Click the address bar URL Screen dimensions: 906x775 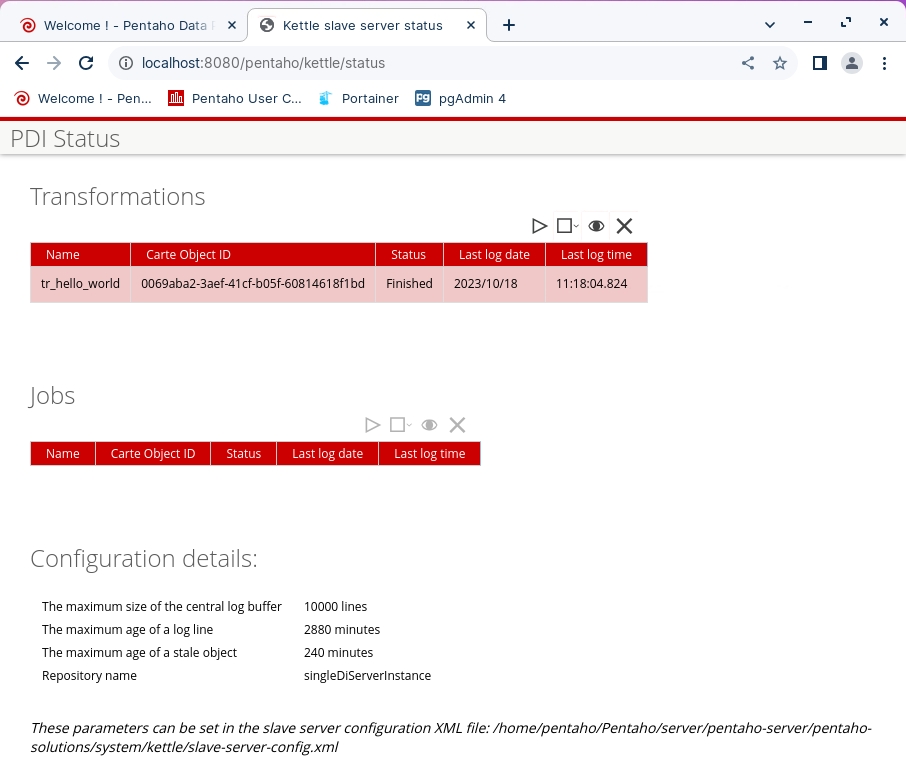pyautogui.click(x=263, y=63)
